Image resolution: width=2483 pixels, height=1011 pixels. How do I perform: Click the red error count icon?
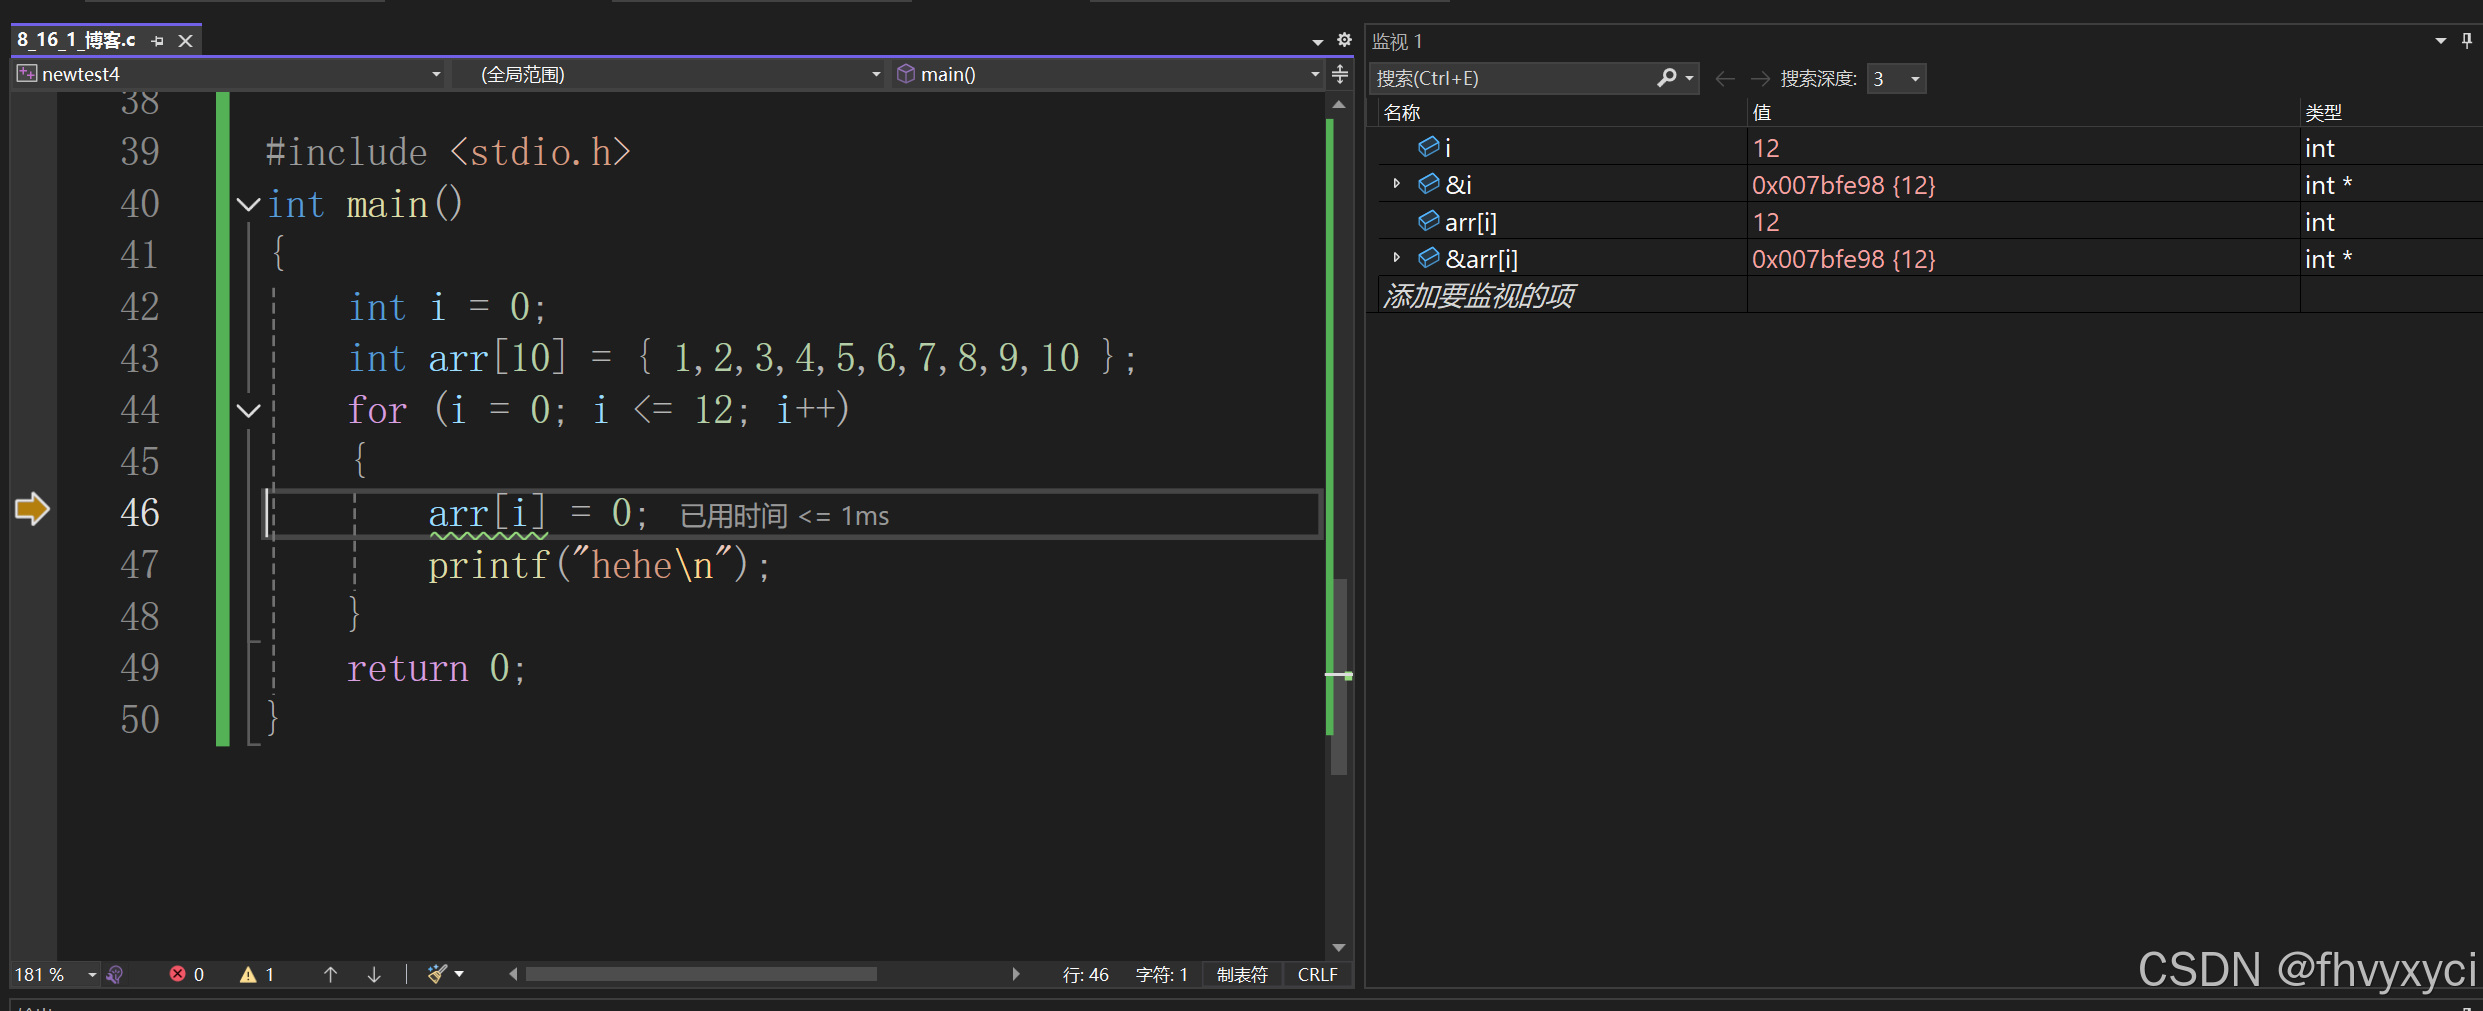[x=178, y=974]
